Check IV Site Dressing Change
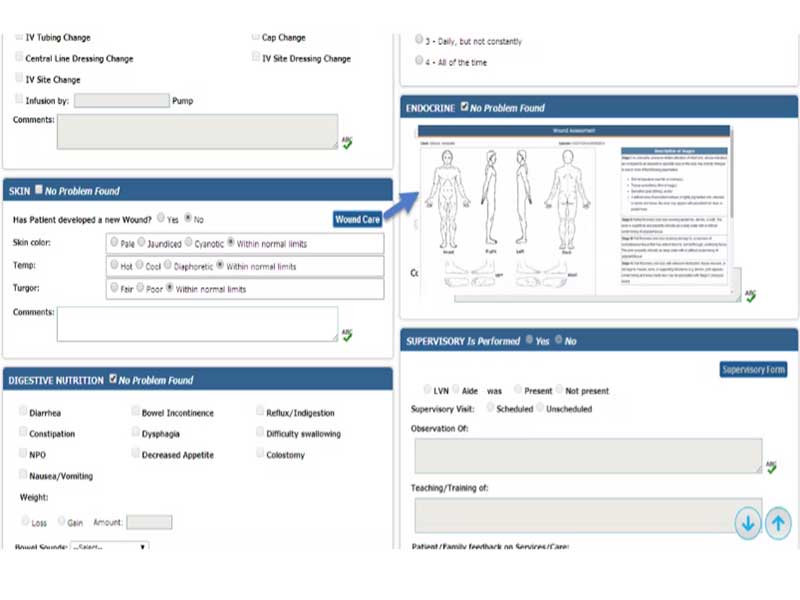This screenshot has height=600, width=800. [256, 56]
